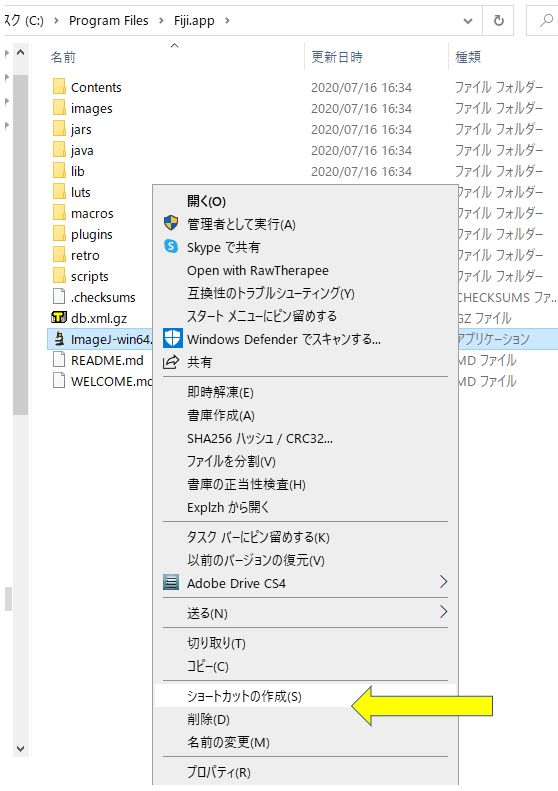Choose 切り取り(T)
This screenshot has width=558, height=791.
216,643
